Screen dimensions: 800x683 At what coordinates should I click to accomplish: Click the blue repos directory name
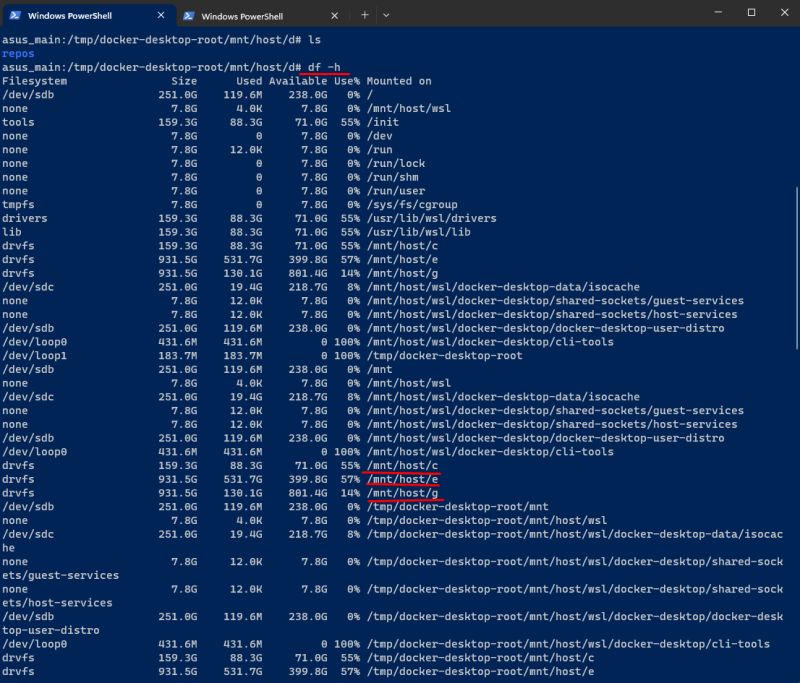coord(18,52)
